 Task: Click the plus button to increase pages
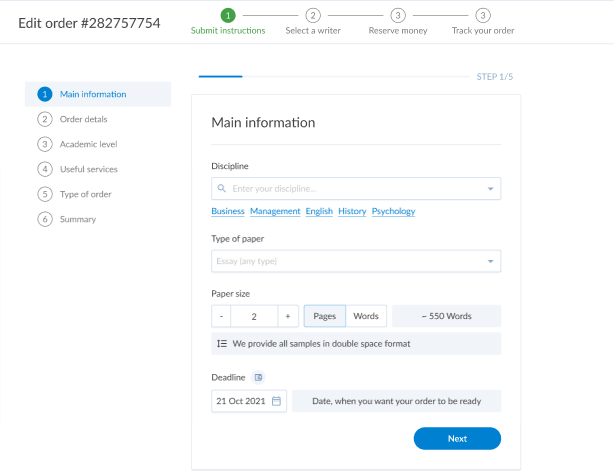click(287, 316)
